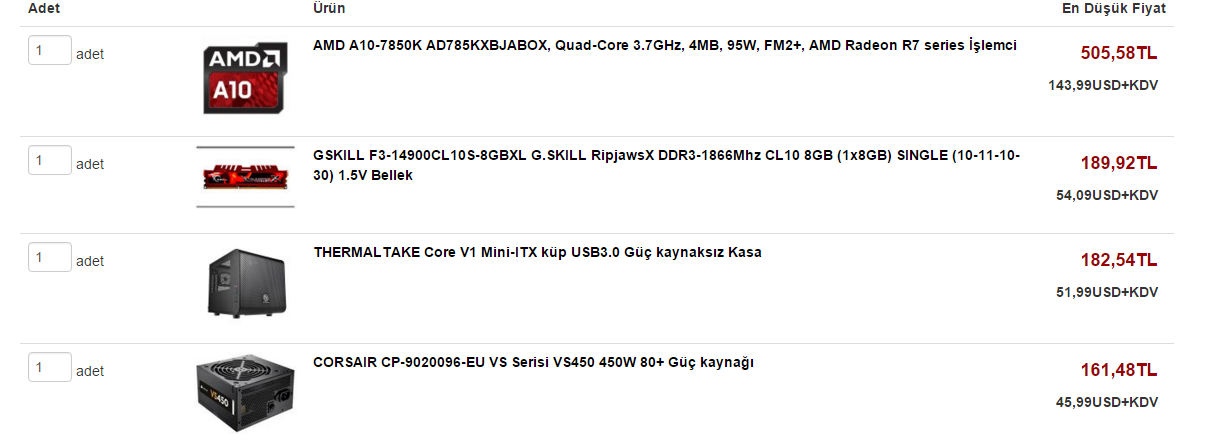
Task: Click the 505,58TL price
Action: pos(1119,53)
